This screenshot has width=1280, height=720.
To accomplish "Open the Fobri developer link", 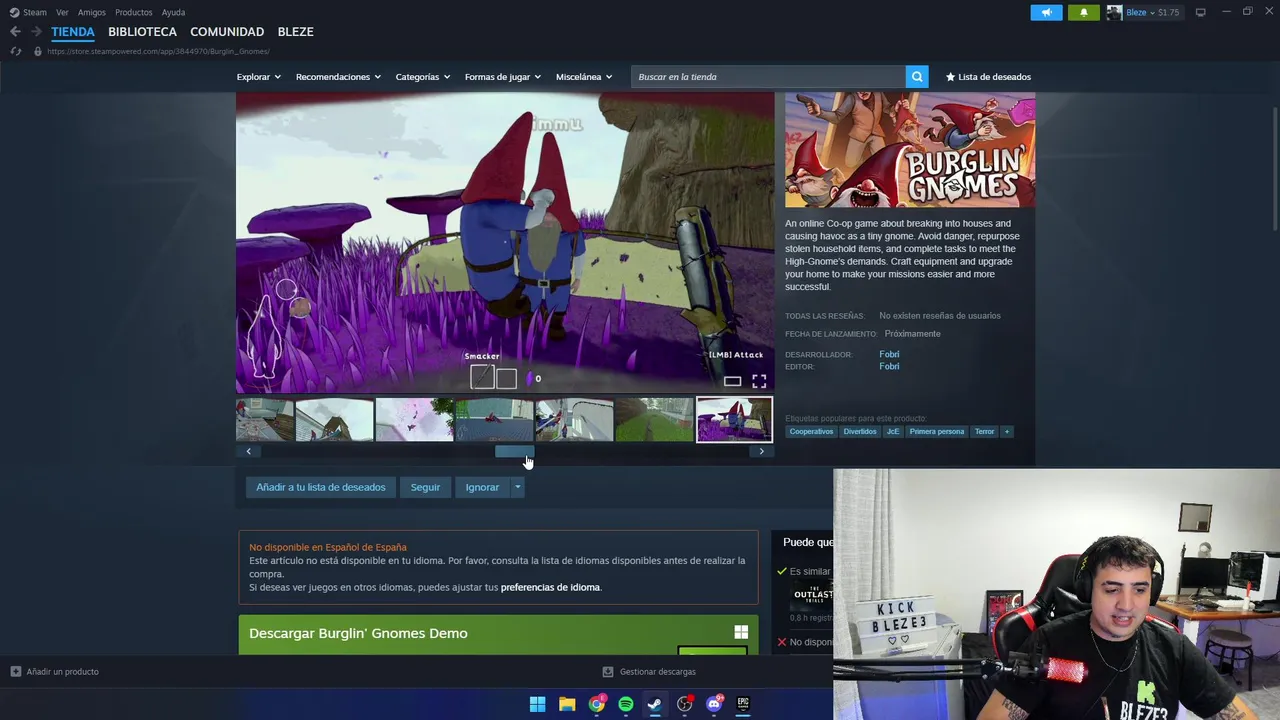I will click(889, 354).
